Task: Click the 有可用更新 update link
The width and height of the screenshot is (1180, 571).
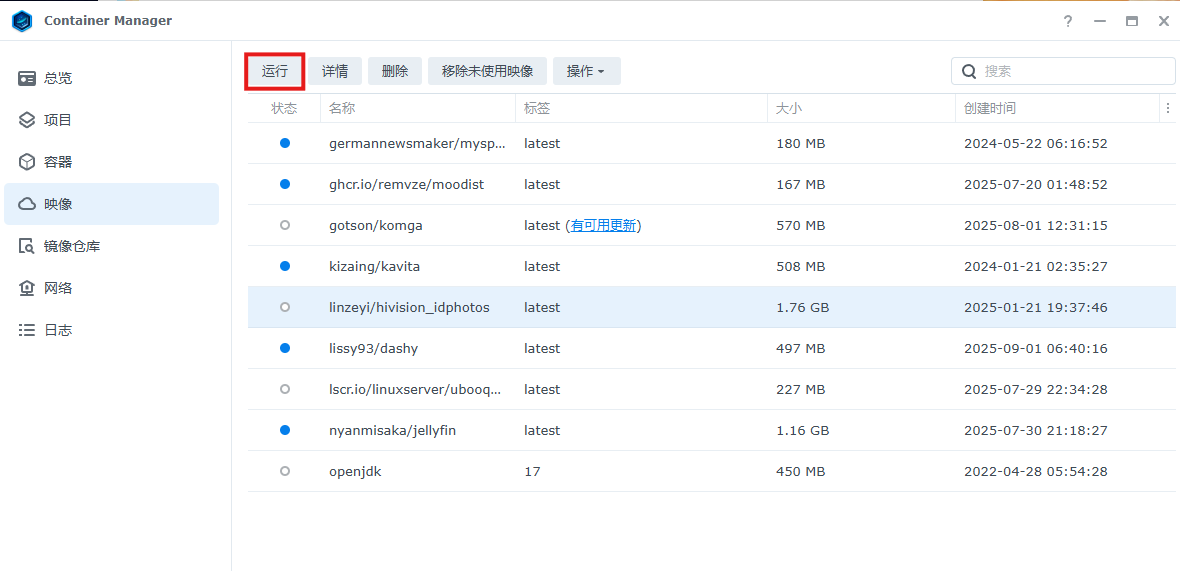Action: [603, 226]
